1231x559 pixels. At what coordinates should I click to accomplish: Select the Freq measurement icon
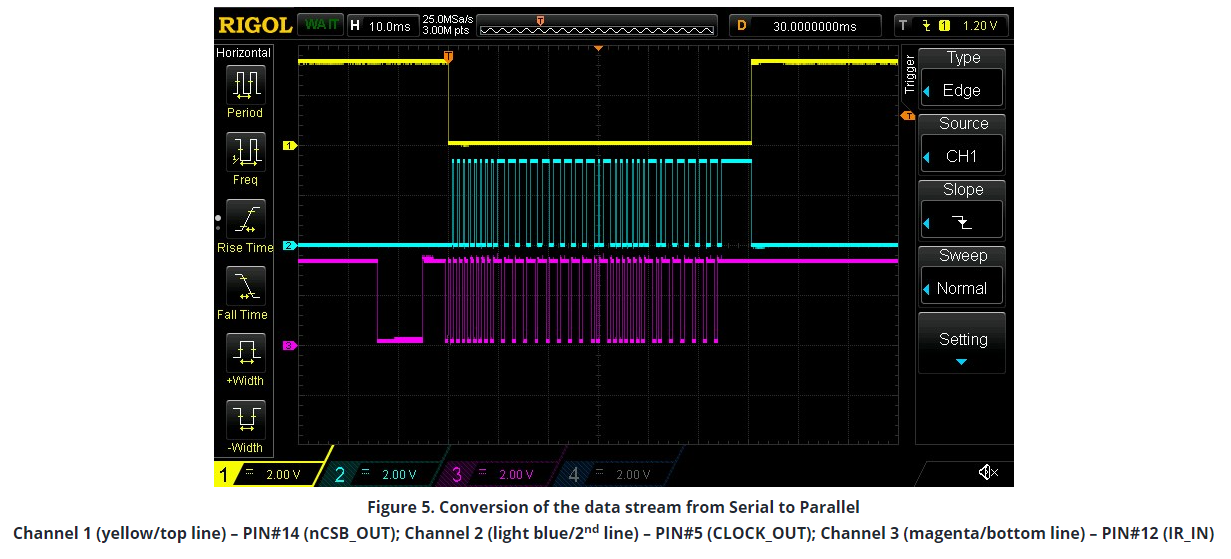point(245,151)
